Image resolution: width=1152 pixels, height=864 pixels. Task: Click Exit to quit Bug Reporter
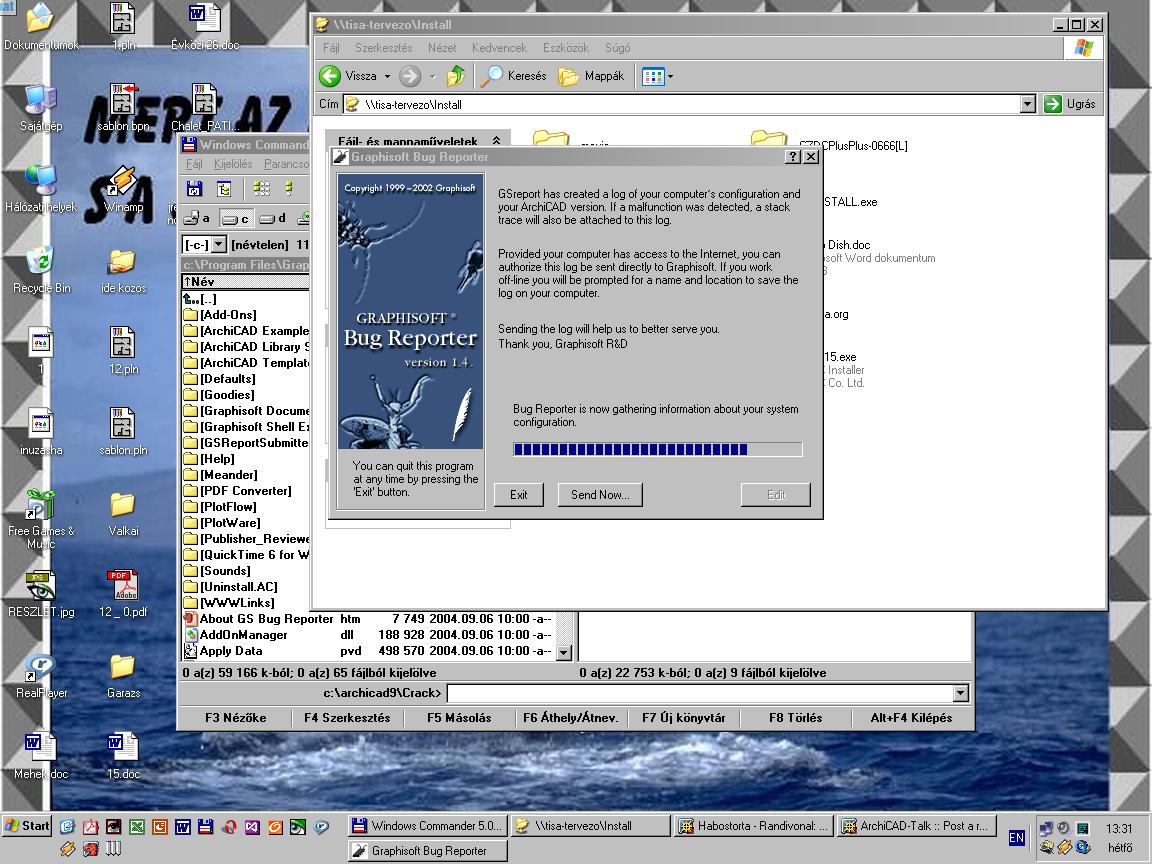click(518, 494)
